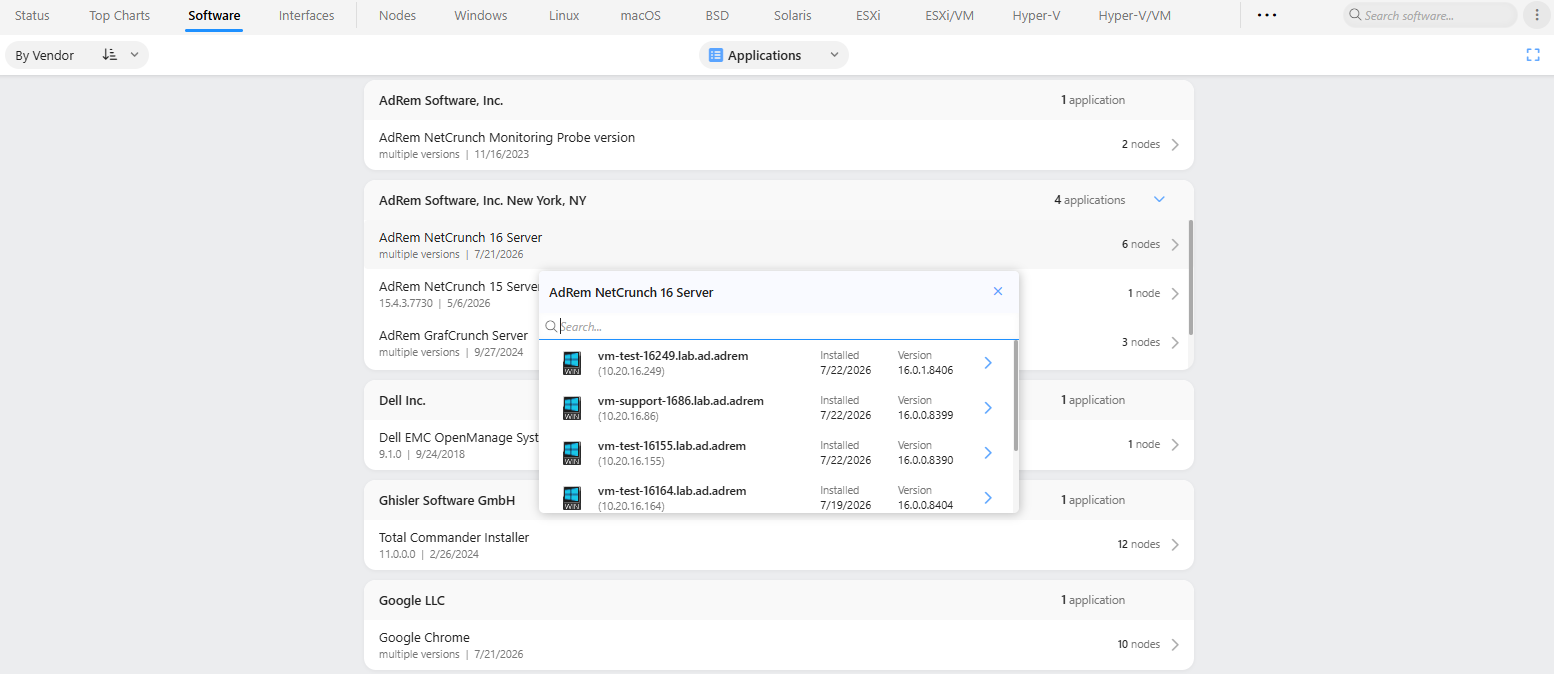
Task: Open the ESXi view tab
Action: click(868, 15)
